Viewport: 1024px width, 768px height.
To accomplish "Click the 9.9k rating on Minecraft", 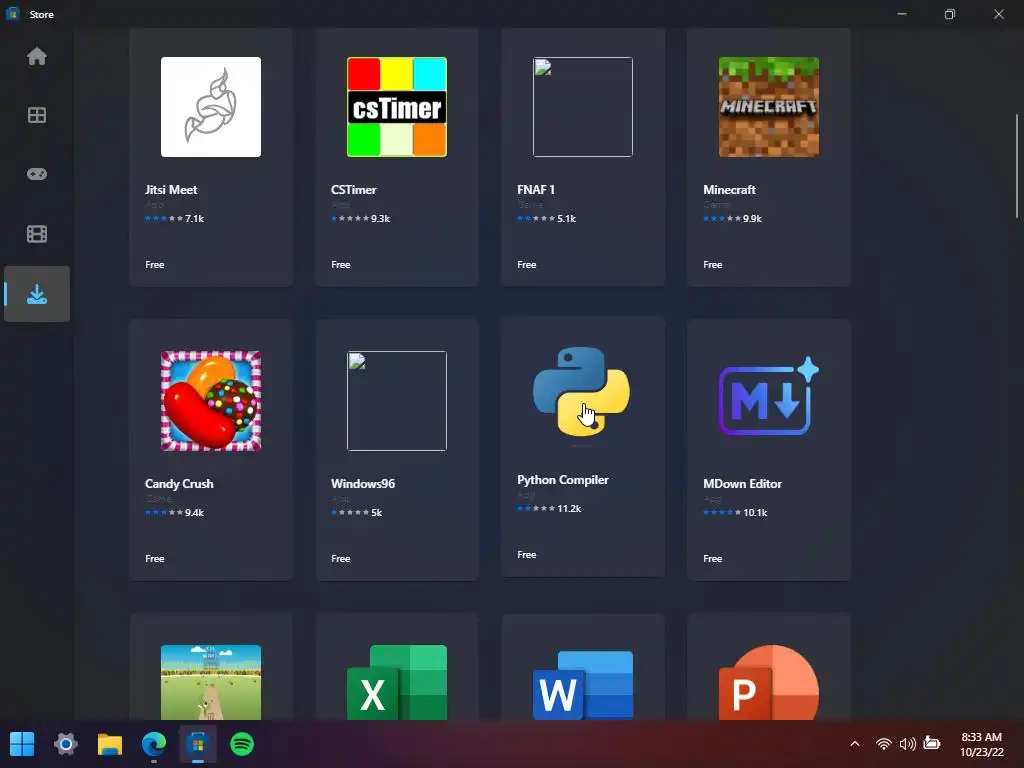I will click(752, 219).
